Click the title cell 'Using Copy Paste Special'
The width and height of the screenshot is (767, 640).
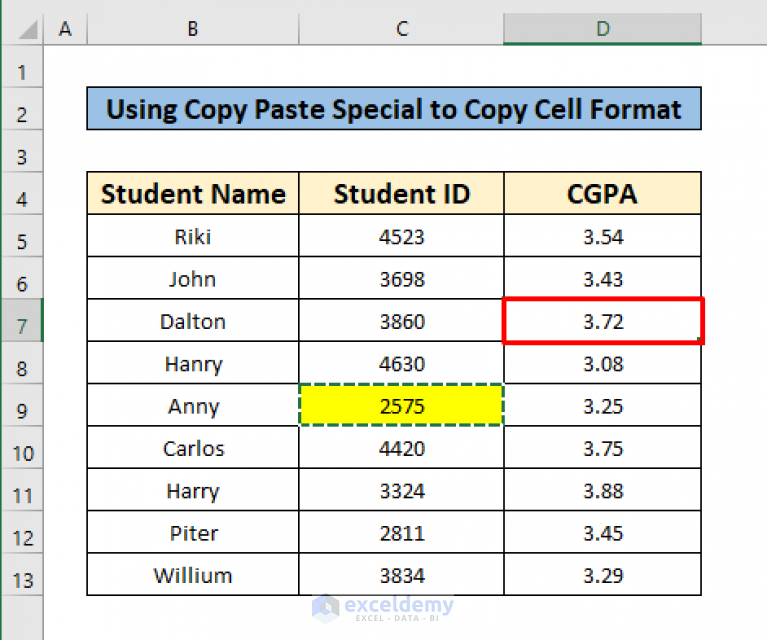click(x=394, y=109)
